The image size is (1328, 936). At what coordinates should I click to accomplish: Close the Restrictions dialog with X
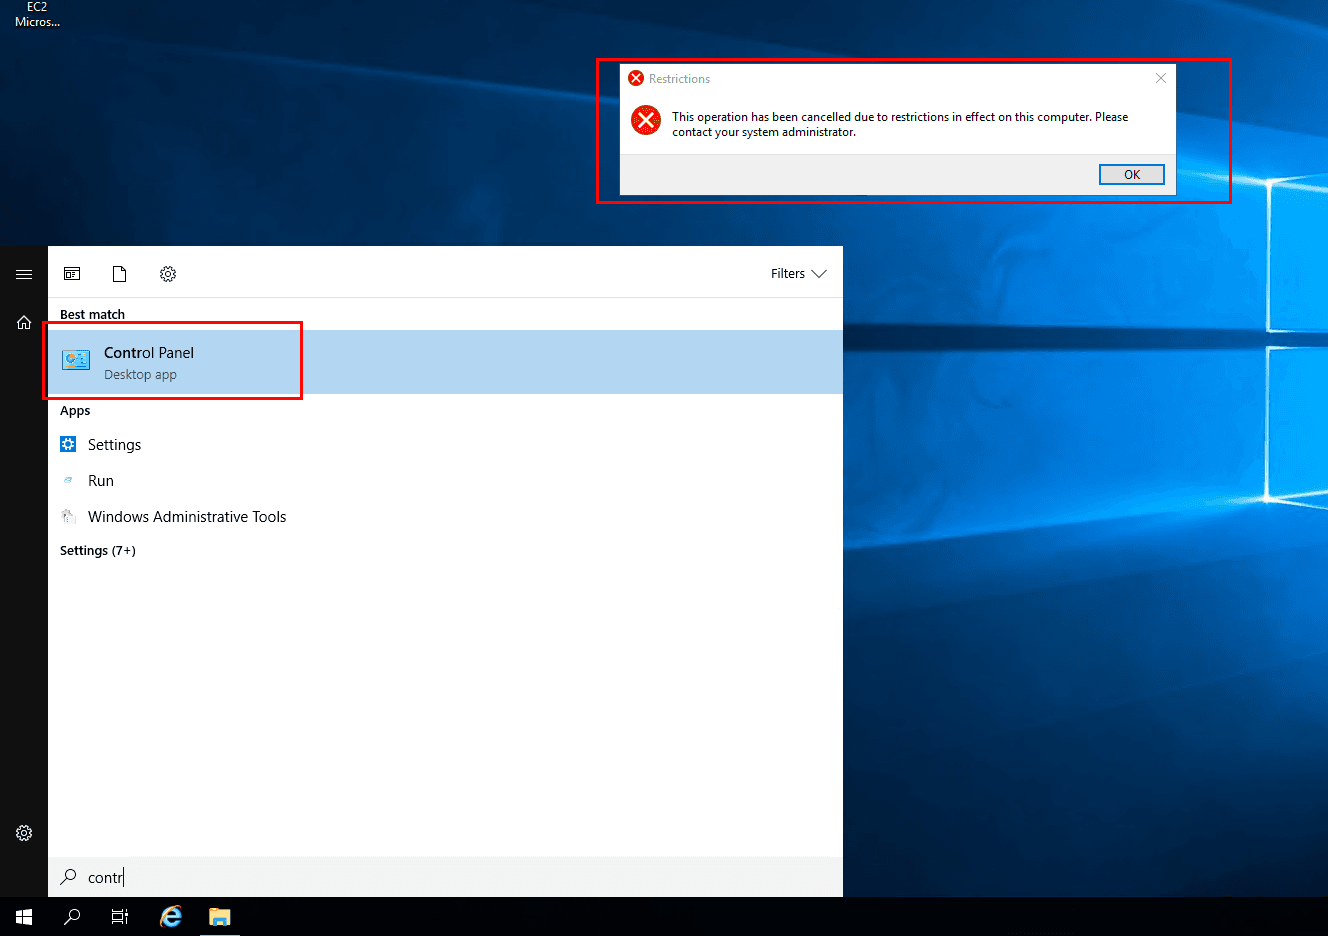point(1160,78)
